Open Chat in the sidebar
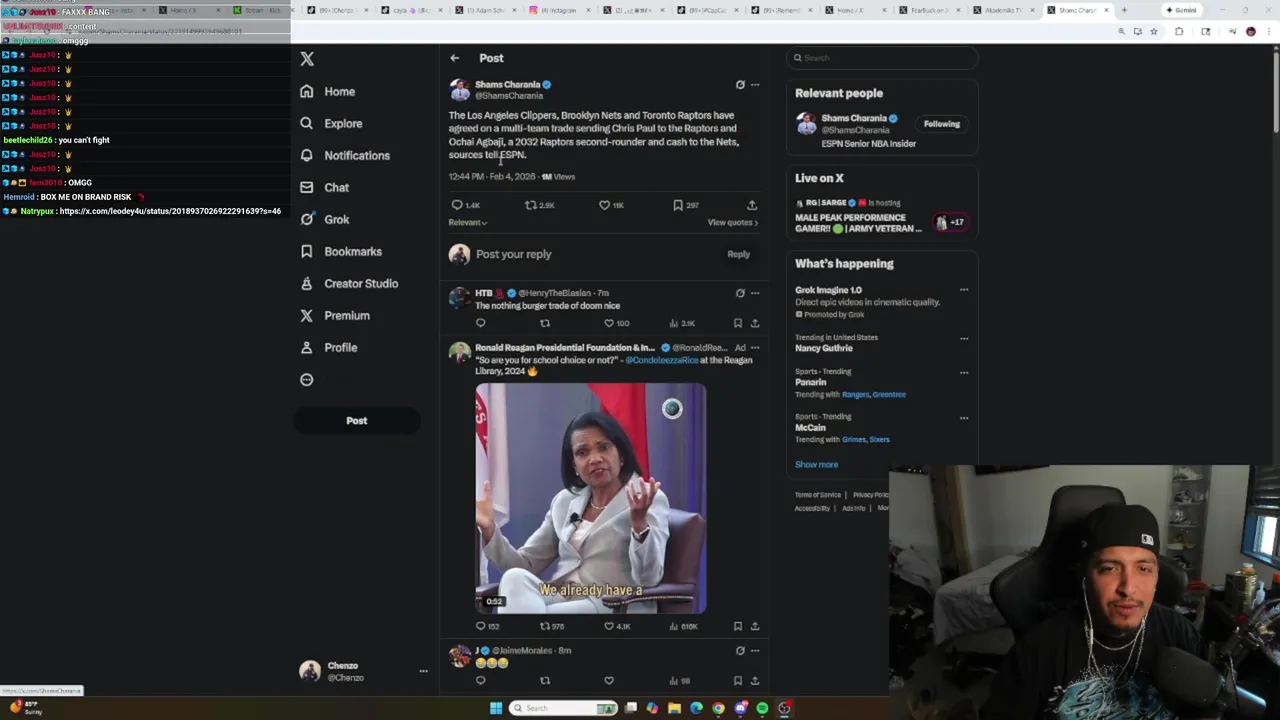1280x720 pixels. 325,188
